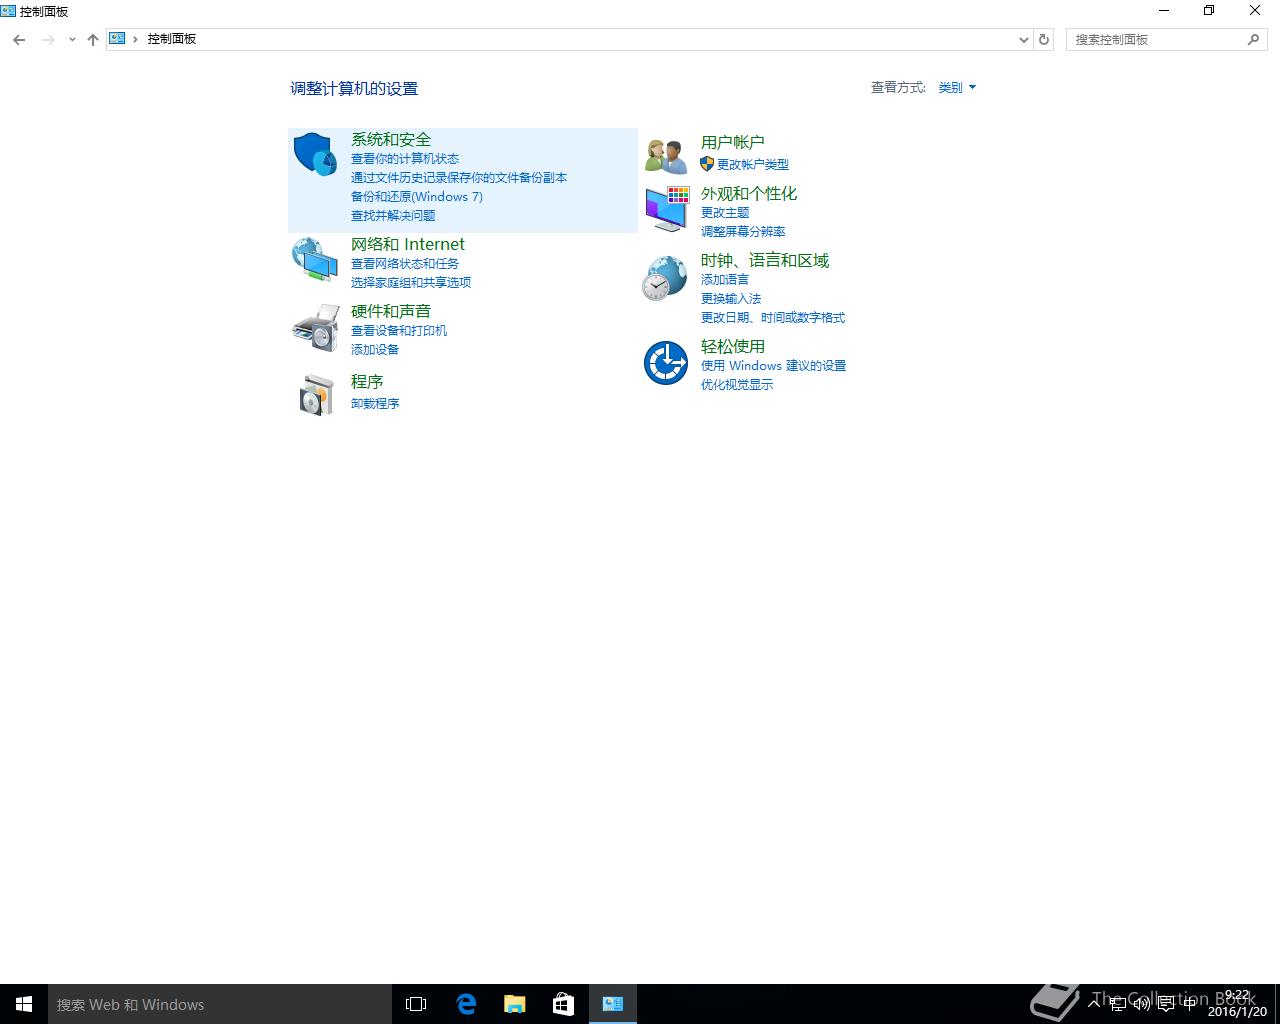Click 优化视觉显示 link
This screenshot has height=1024, width=1280.
[x=737, y=385]
